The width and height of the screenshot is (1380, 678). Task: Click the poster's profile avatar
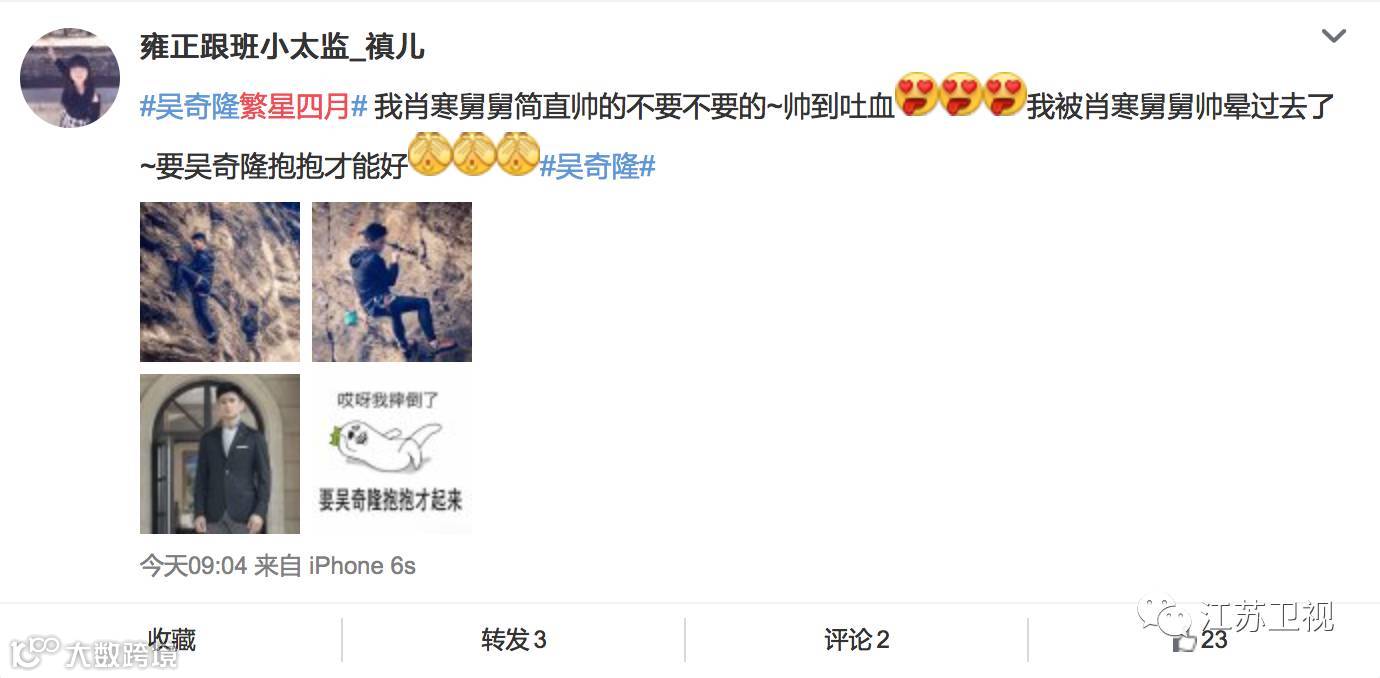coord(70,78)
